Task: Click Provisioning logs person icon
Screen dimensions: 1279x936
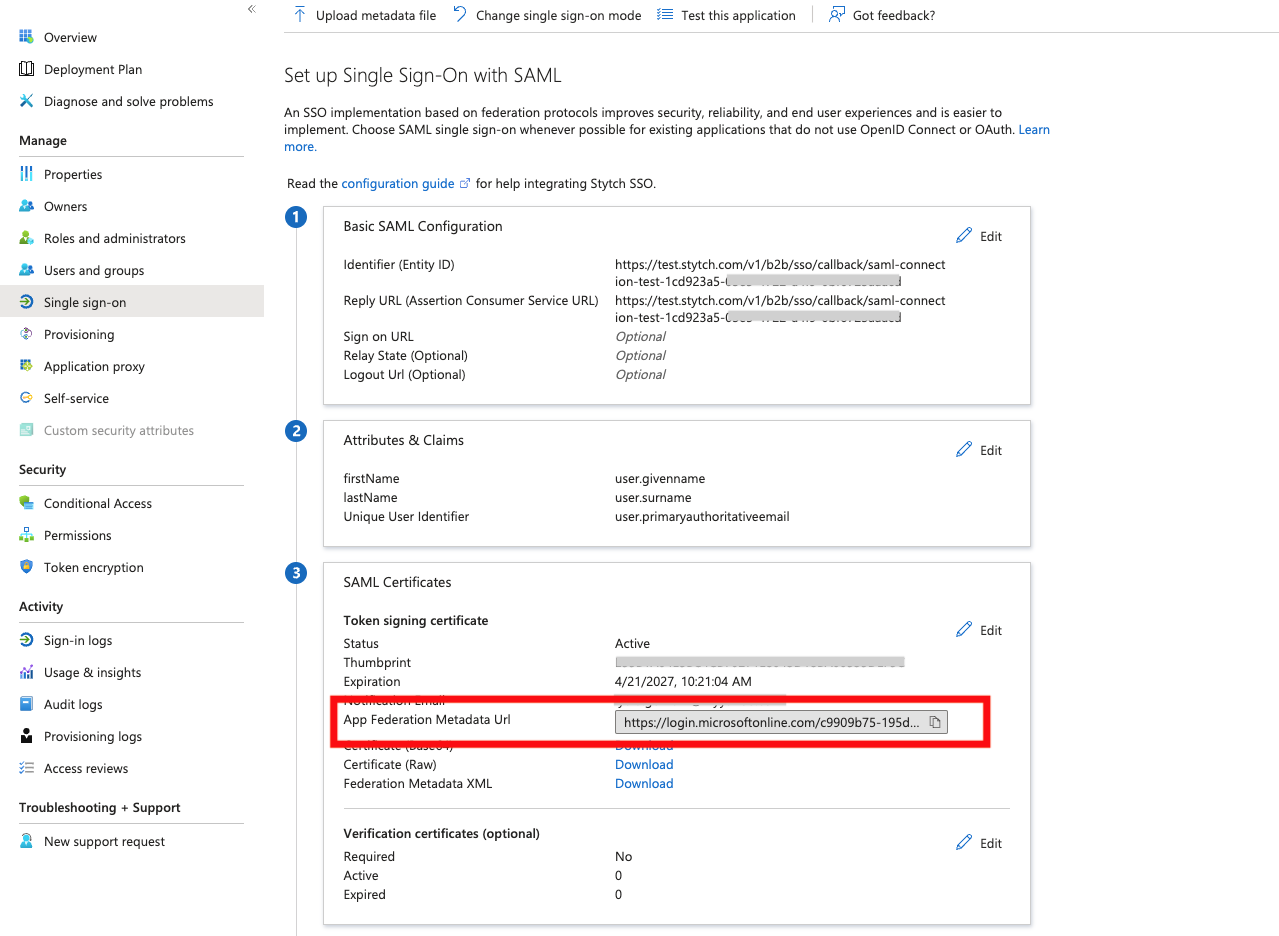Action: point(26,736)
